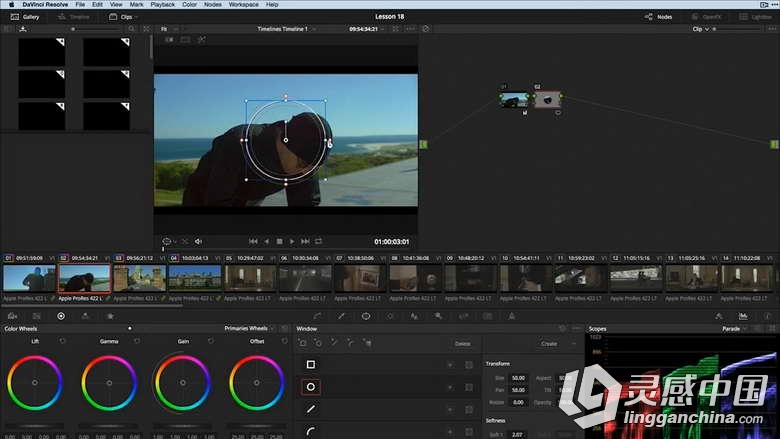
Task: Adjust the Lift master wheel slider
Action: (34, 426)
